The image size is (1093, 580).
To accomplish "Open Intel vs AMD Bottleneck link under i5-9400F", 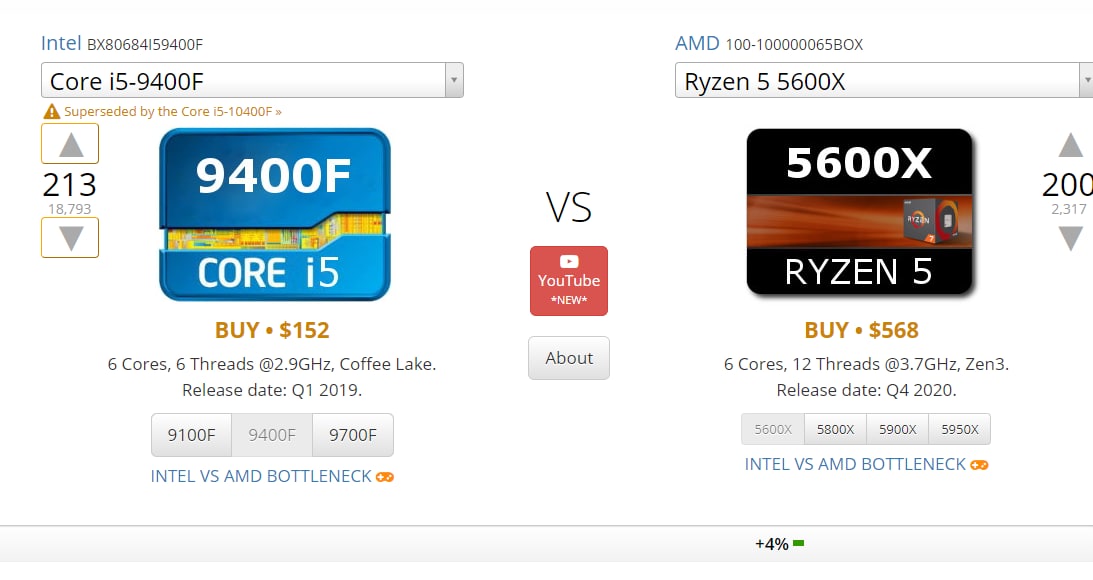I will 261,477.
